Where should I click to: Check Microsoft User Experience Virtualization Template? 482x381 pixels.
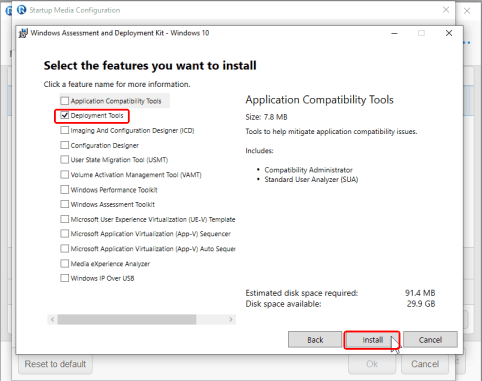tap(65, 219)
